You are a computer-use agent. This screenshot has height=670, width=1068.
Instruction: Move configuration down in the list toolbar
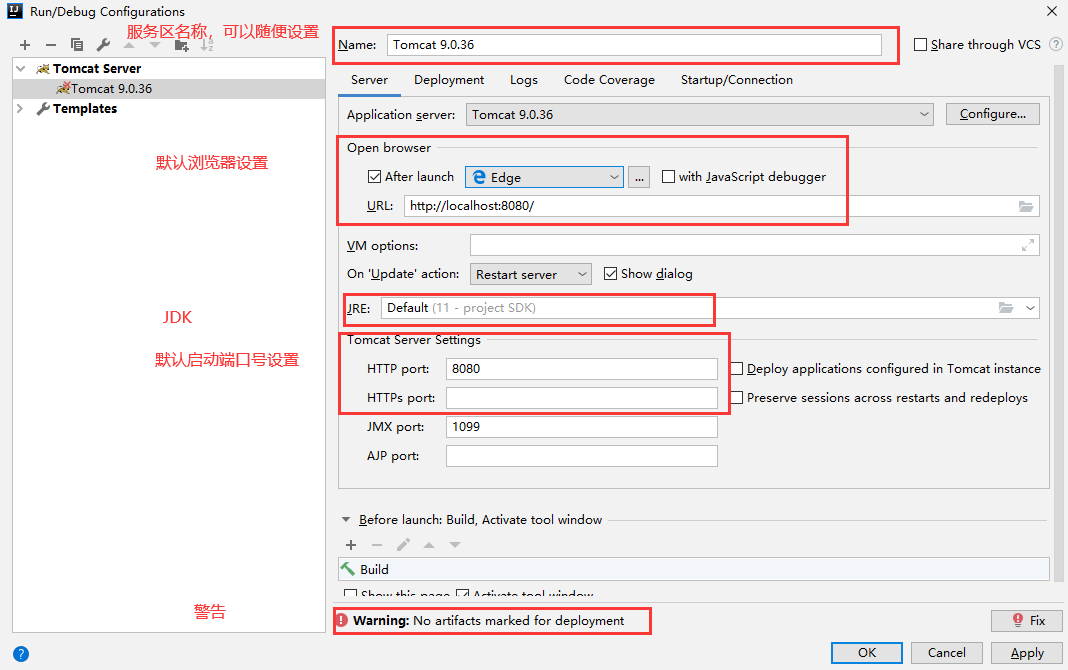point(155,45)
